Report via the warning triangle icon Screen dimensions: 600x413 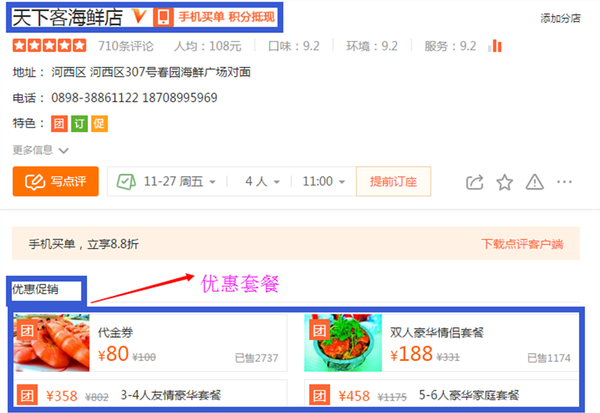535,182
